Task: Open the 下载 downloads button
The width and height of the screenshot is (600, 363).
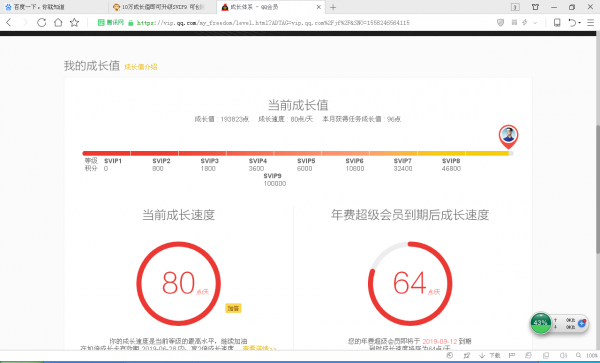Action: [489, 356]
